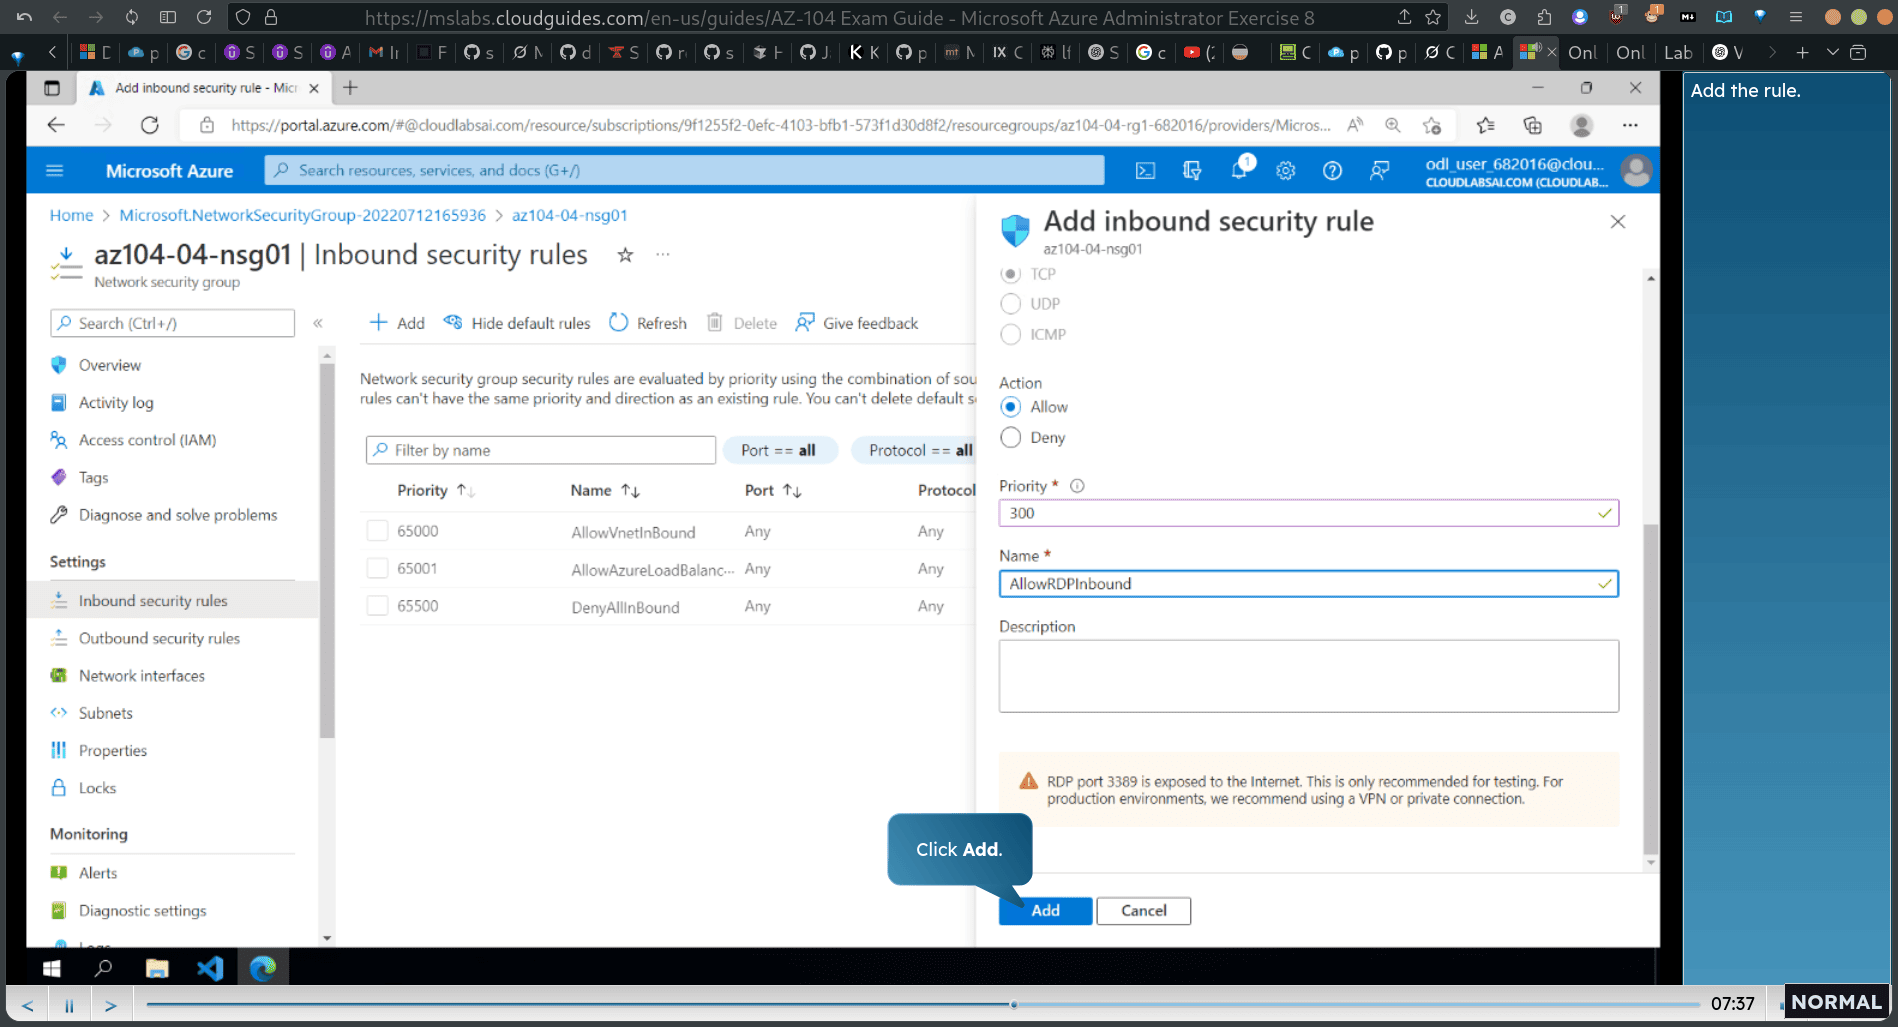The width and height of the screenshot is (1898, 1027).
Task: Open the Azure notifications bell
Action: coord(1239,170)
